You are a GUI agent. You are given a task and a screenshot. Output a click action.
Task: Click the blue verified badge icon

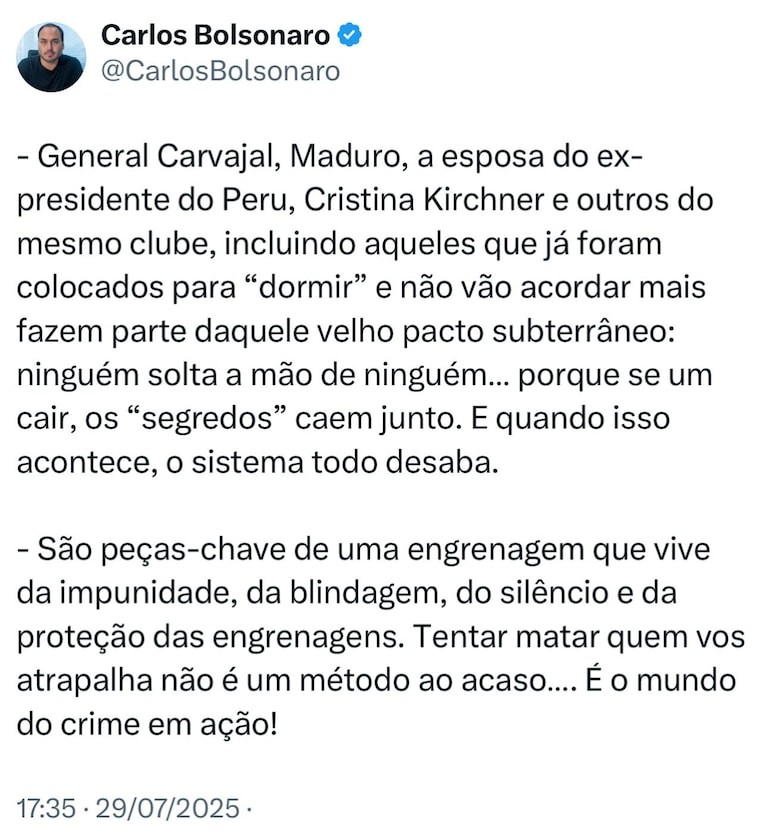click(x=349, y=35)
